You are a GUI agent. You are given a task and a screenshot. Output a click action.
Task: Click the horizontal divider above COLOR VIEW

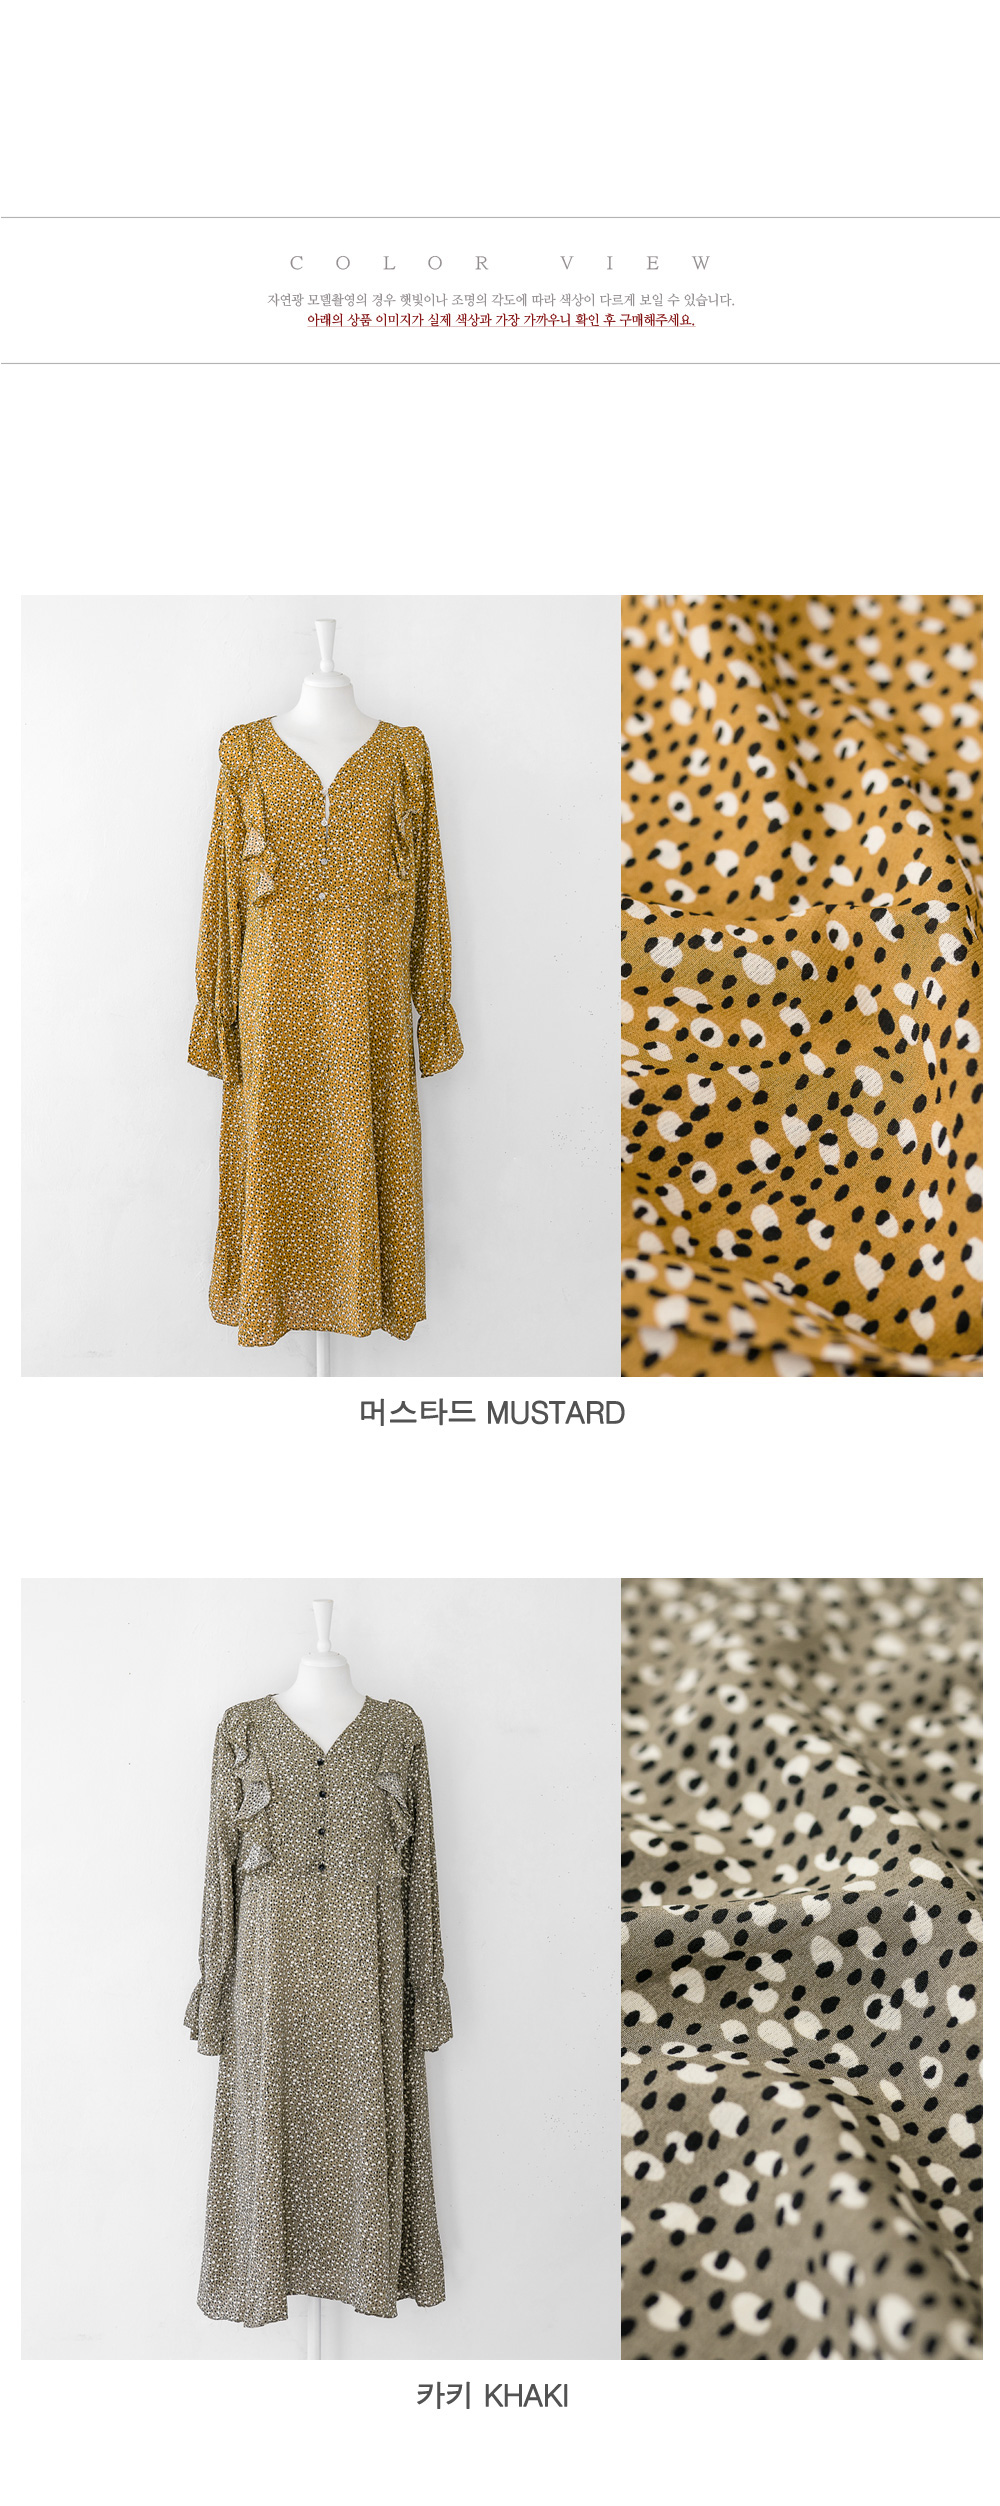[x=500, y=217]
